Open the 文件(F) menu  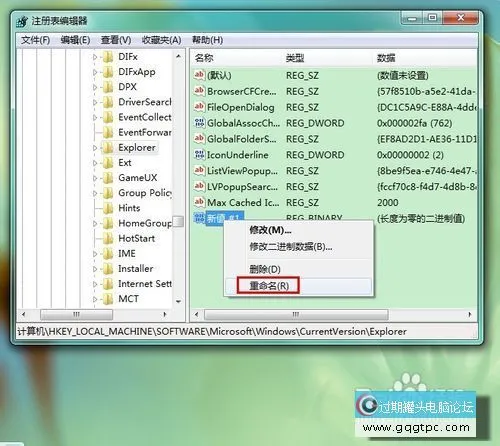[x=36, y=40]
